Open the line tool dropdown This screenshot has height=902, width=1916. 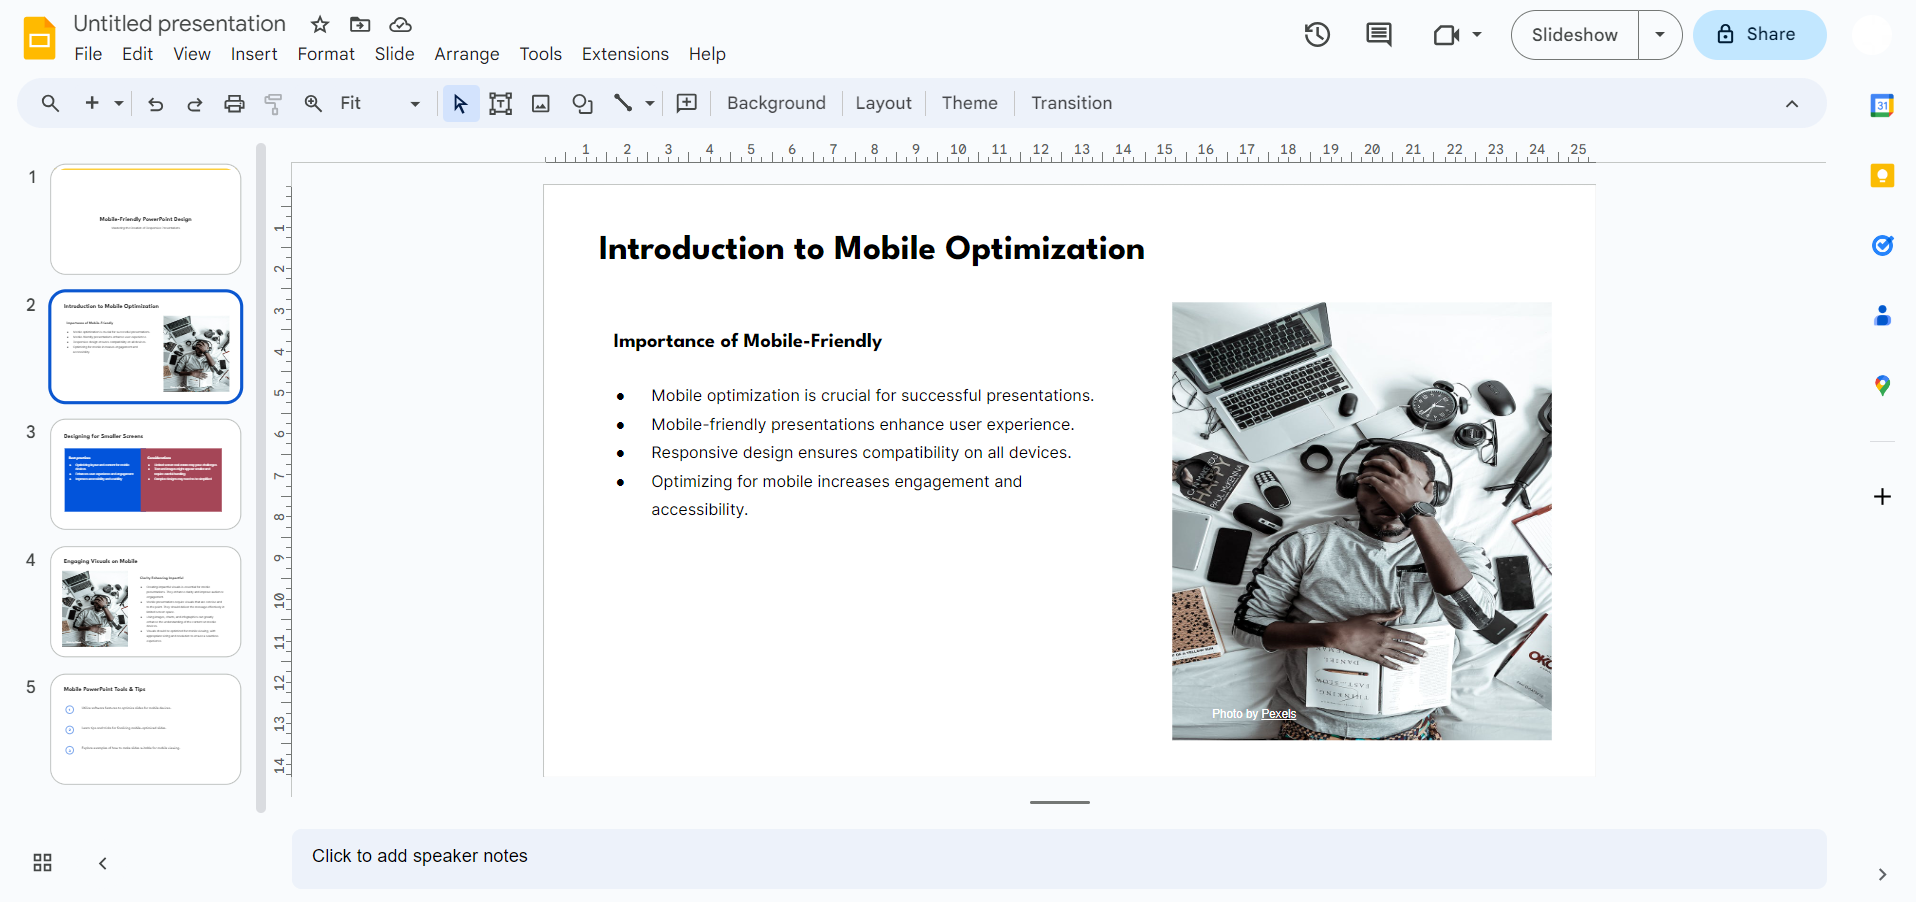pos(648,103)
